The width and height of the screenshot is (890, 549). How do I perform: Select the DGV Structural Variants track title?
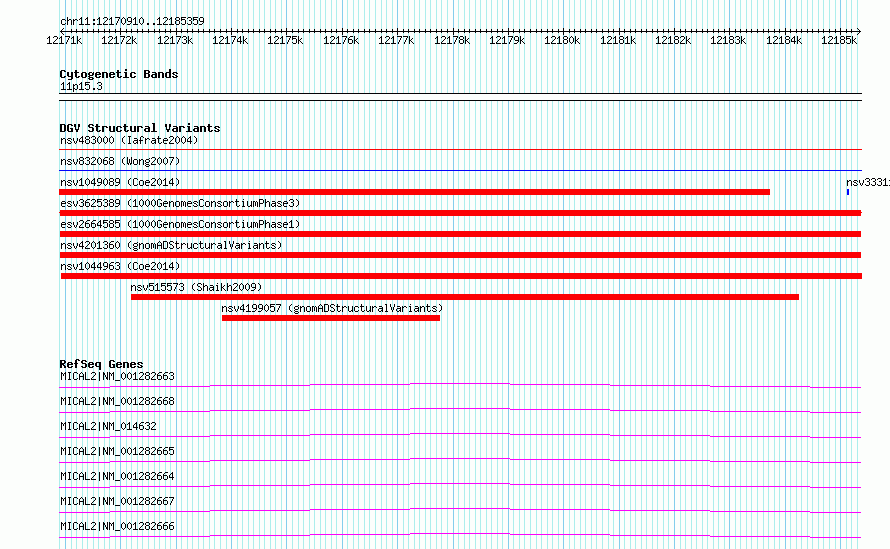tap(140, 128)
